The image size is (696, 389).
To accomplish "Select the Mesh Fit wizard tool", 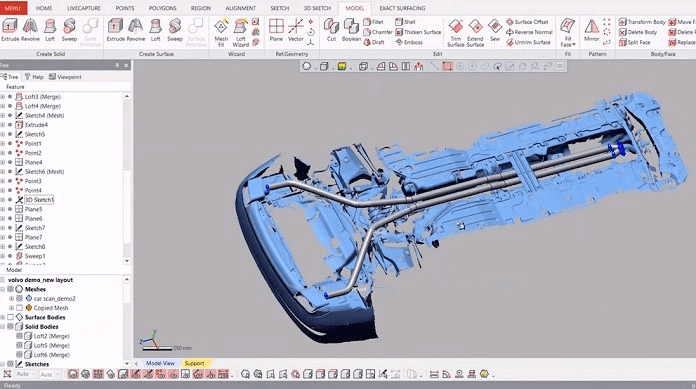I will (221, 32).
